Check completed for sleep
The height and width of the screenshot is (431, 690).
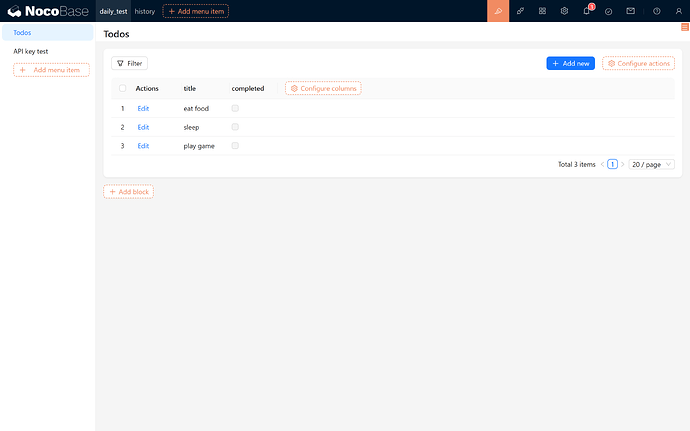coord(235,127)
